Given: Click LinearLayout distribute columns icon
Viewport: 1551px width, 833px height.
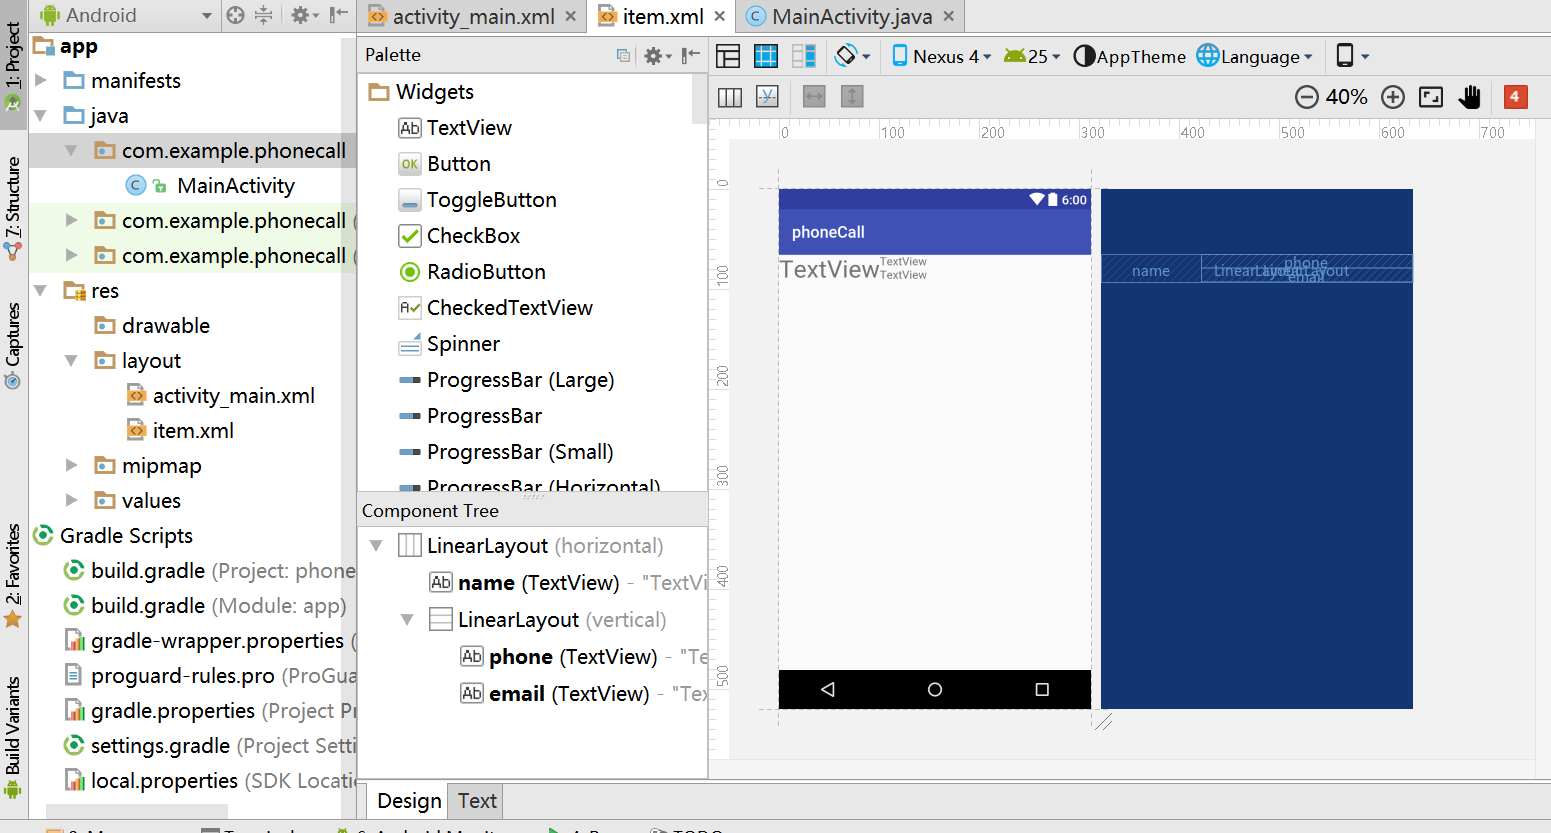Looking at the screenshot, I should pos(730,96).
